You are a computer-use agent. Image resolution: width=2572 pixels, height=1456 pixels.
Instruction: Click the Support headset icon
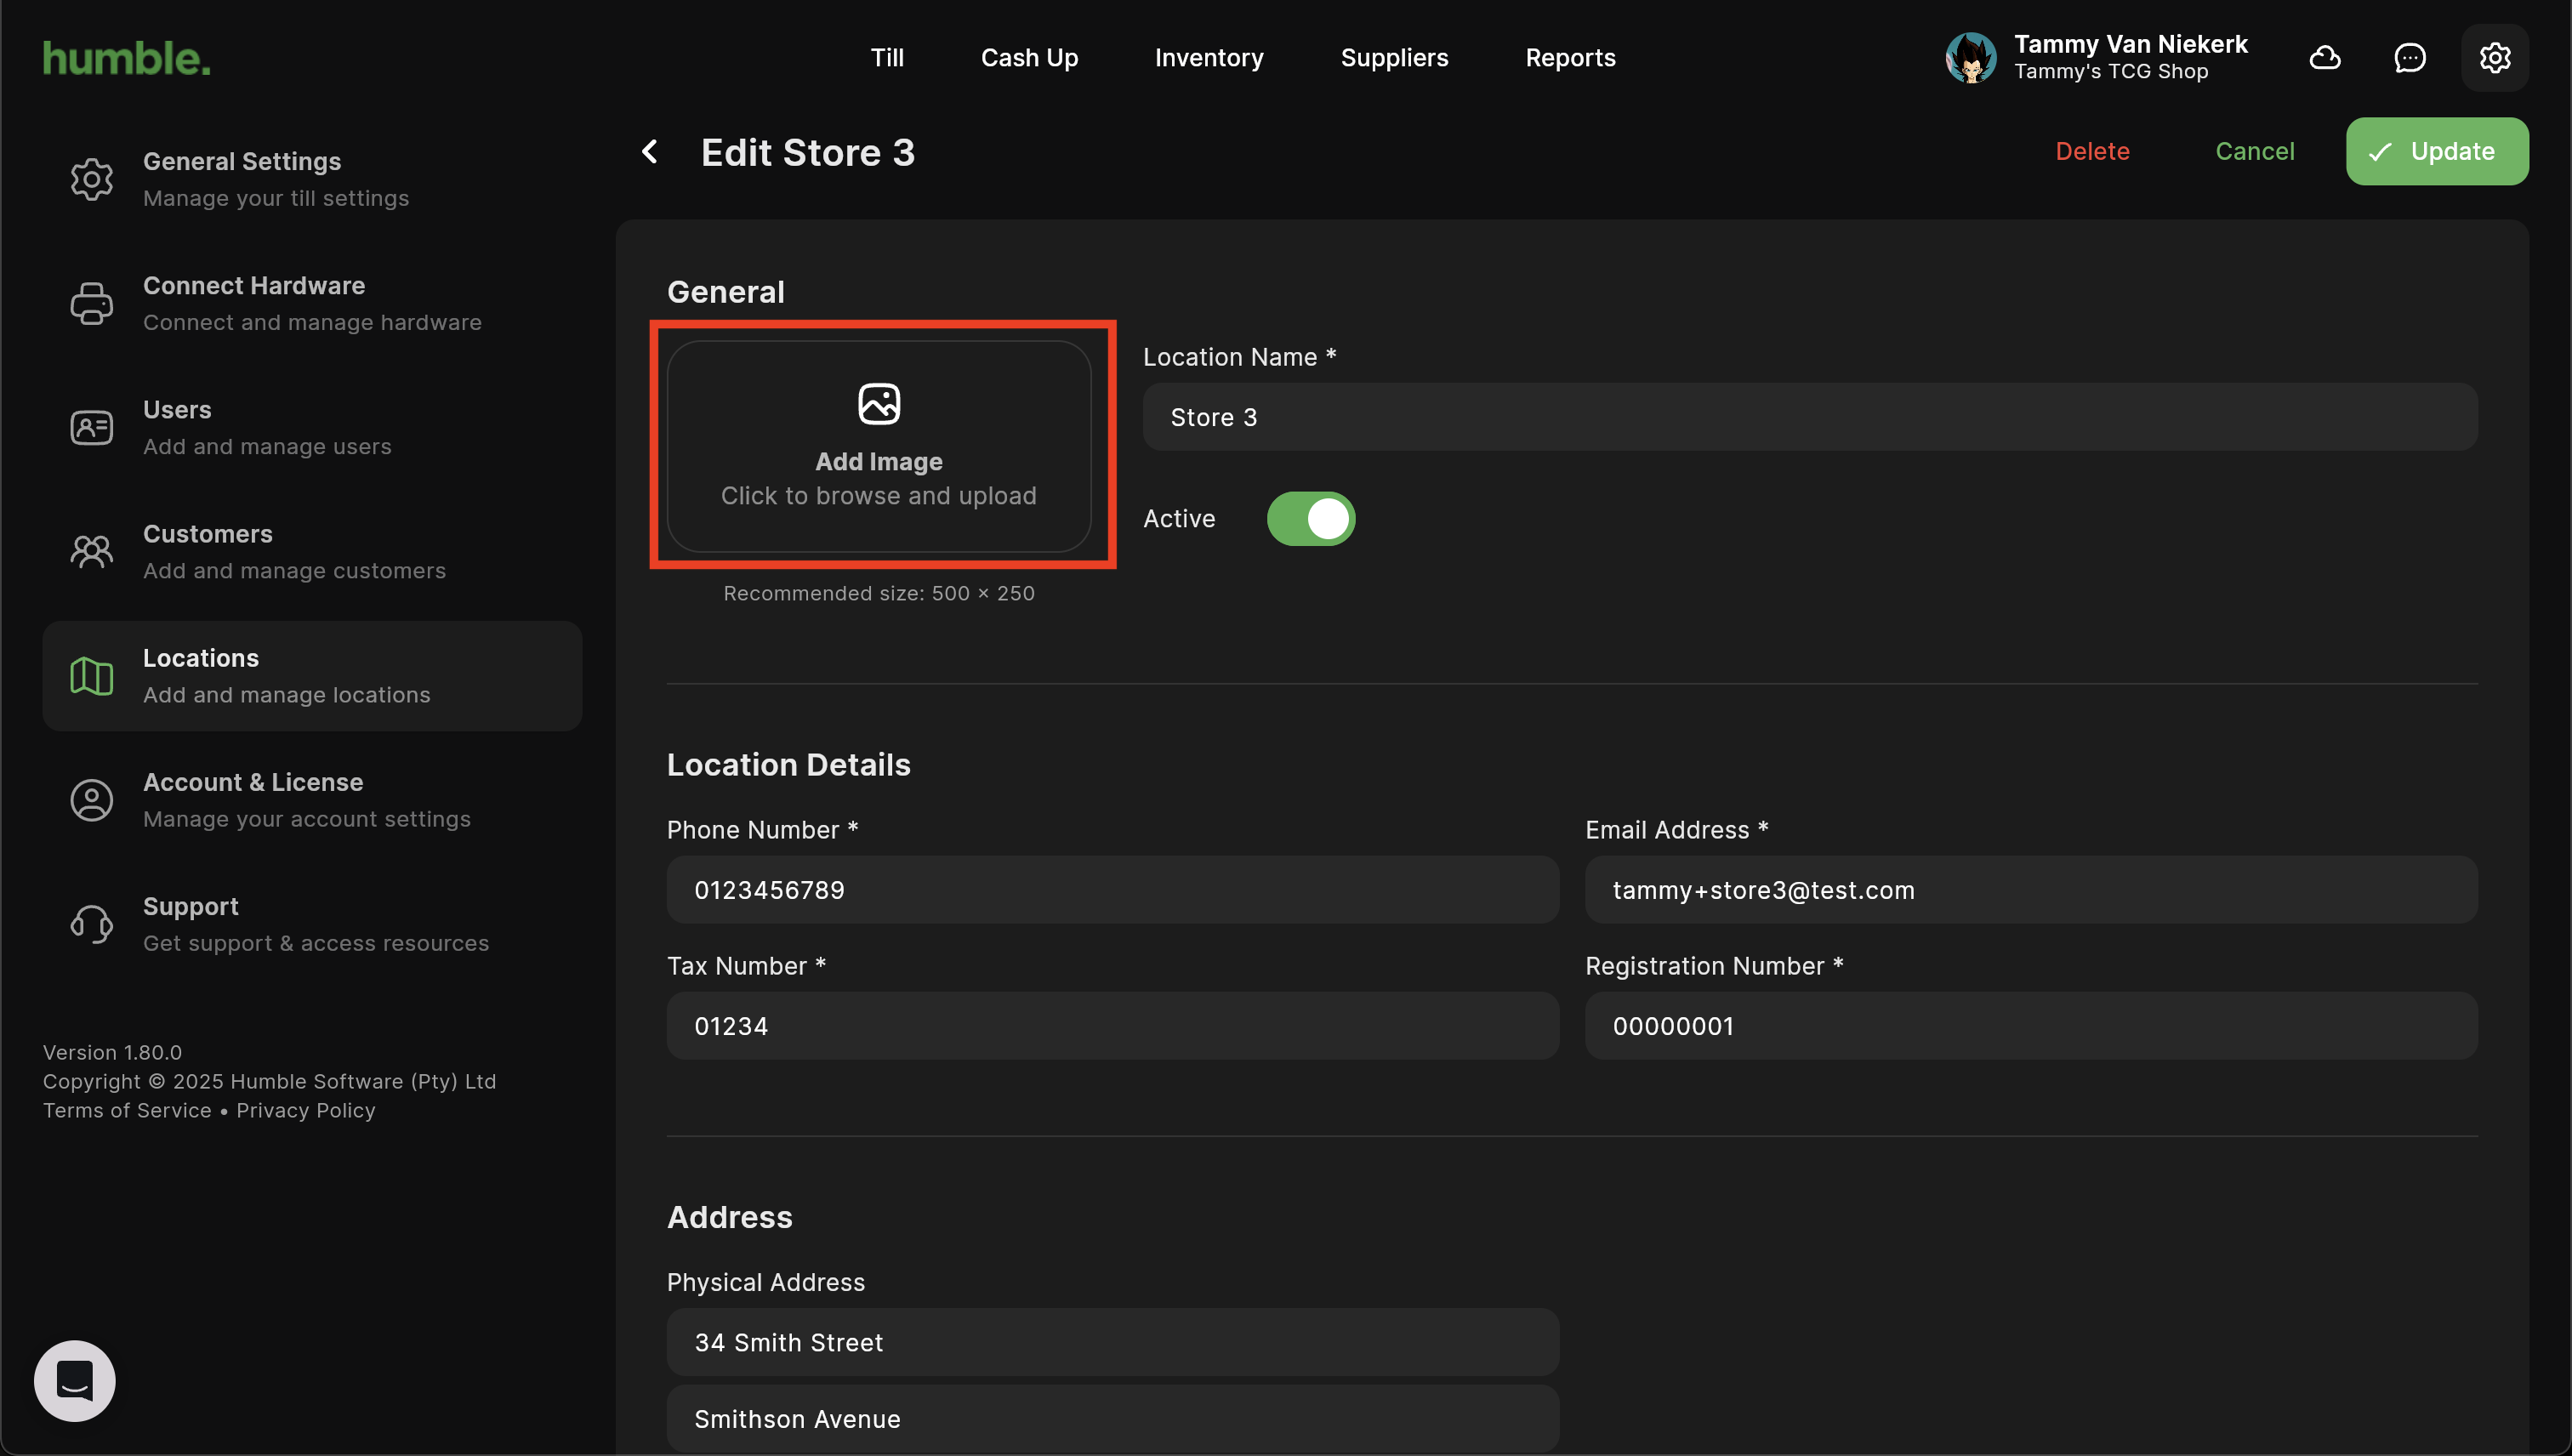(x=91, y=924)
